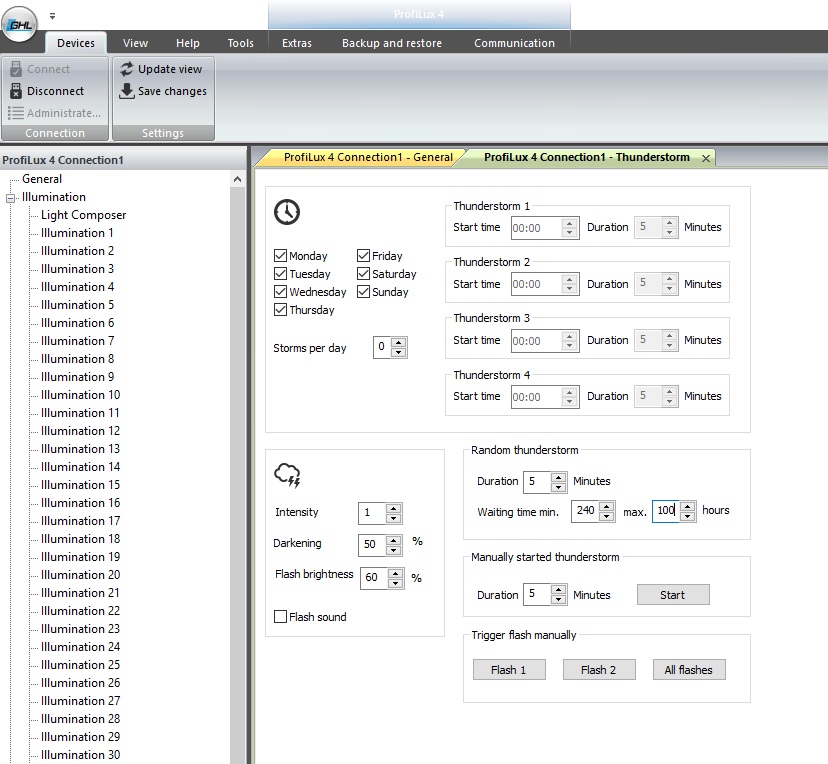Increase Thunderstorm 4 Duration spinner
828x764 pixels.
click(x=670, y=391)
